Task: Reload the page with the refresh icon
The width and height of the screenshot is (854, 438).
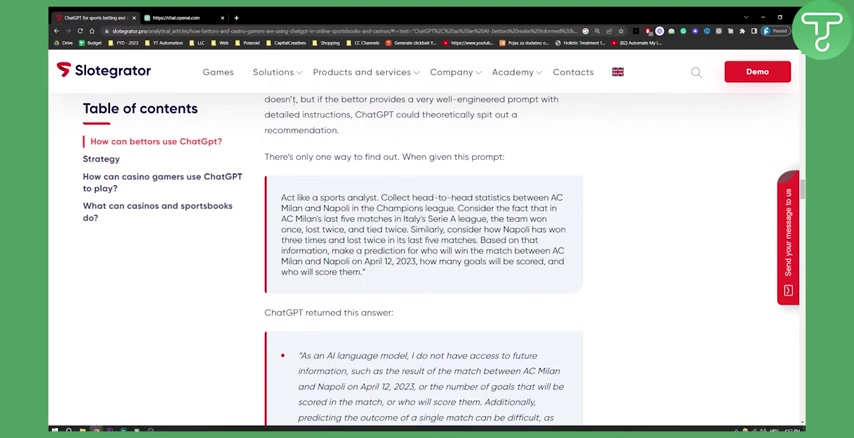Action: tap(80, 31)
